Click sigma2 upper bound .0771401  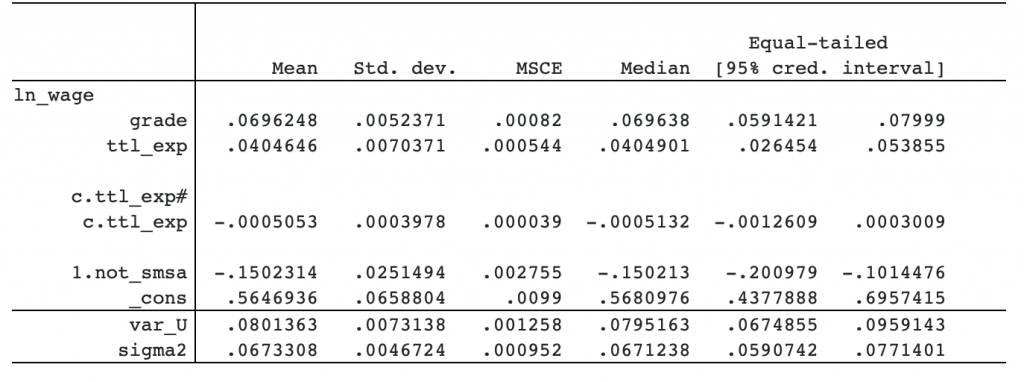point(899,351)
